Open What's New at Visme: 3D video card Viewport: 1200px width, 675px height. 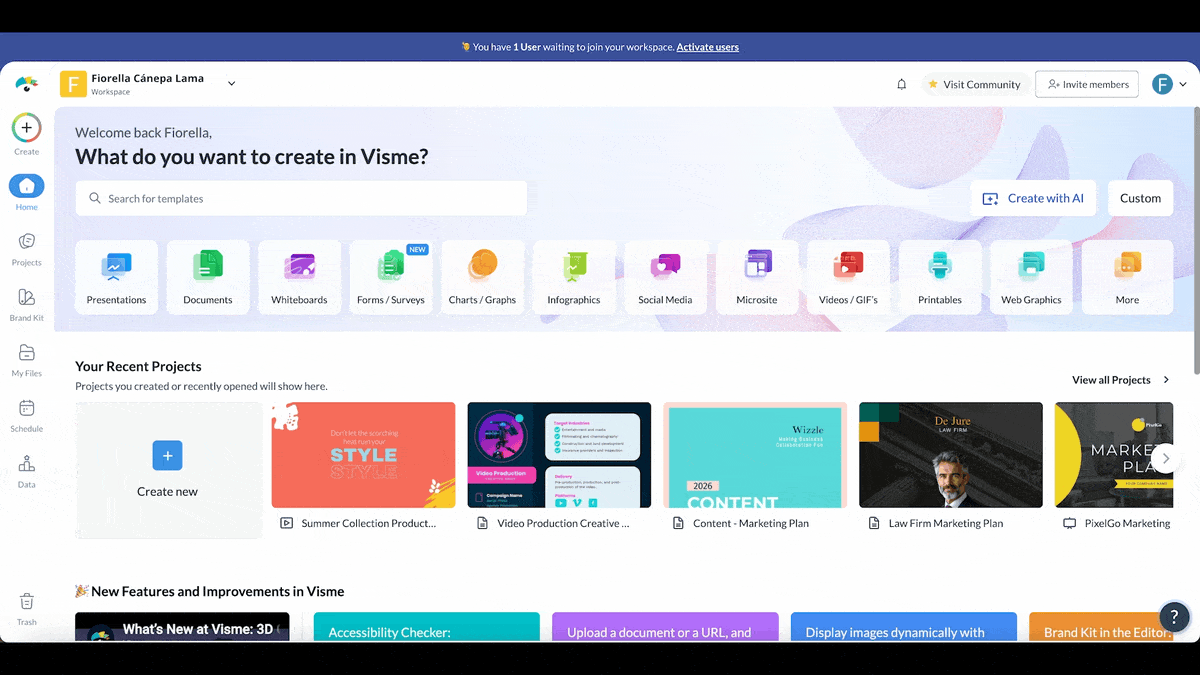182,627
